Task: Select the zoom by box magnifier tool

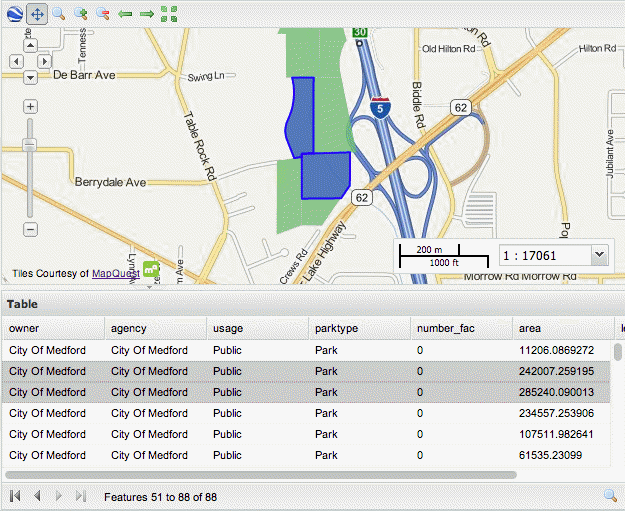Action: tap(59, 14)
